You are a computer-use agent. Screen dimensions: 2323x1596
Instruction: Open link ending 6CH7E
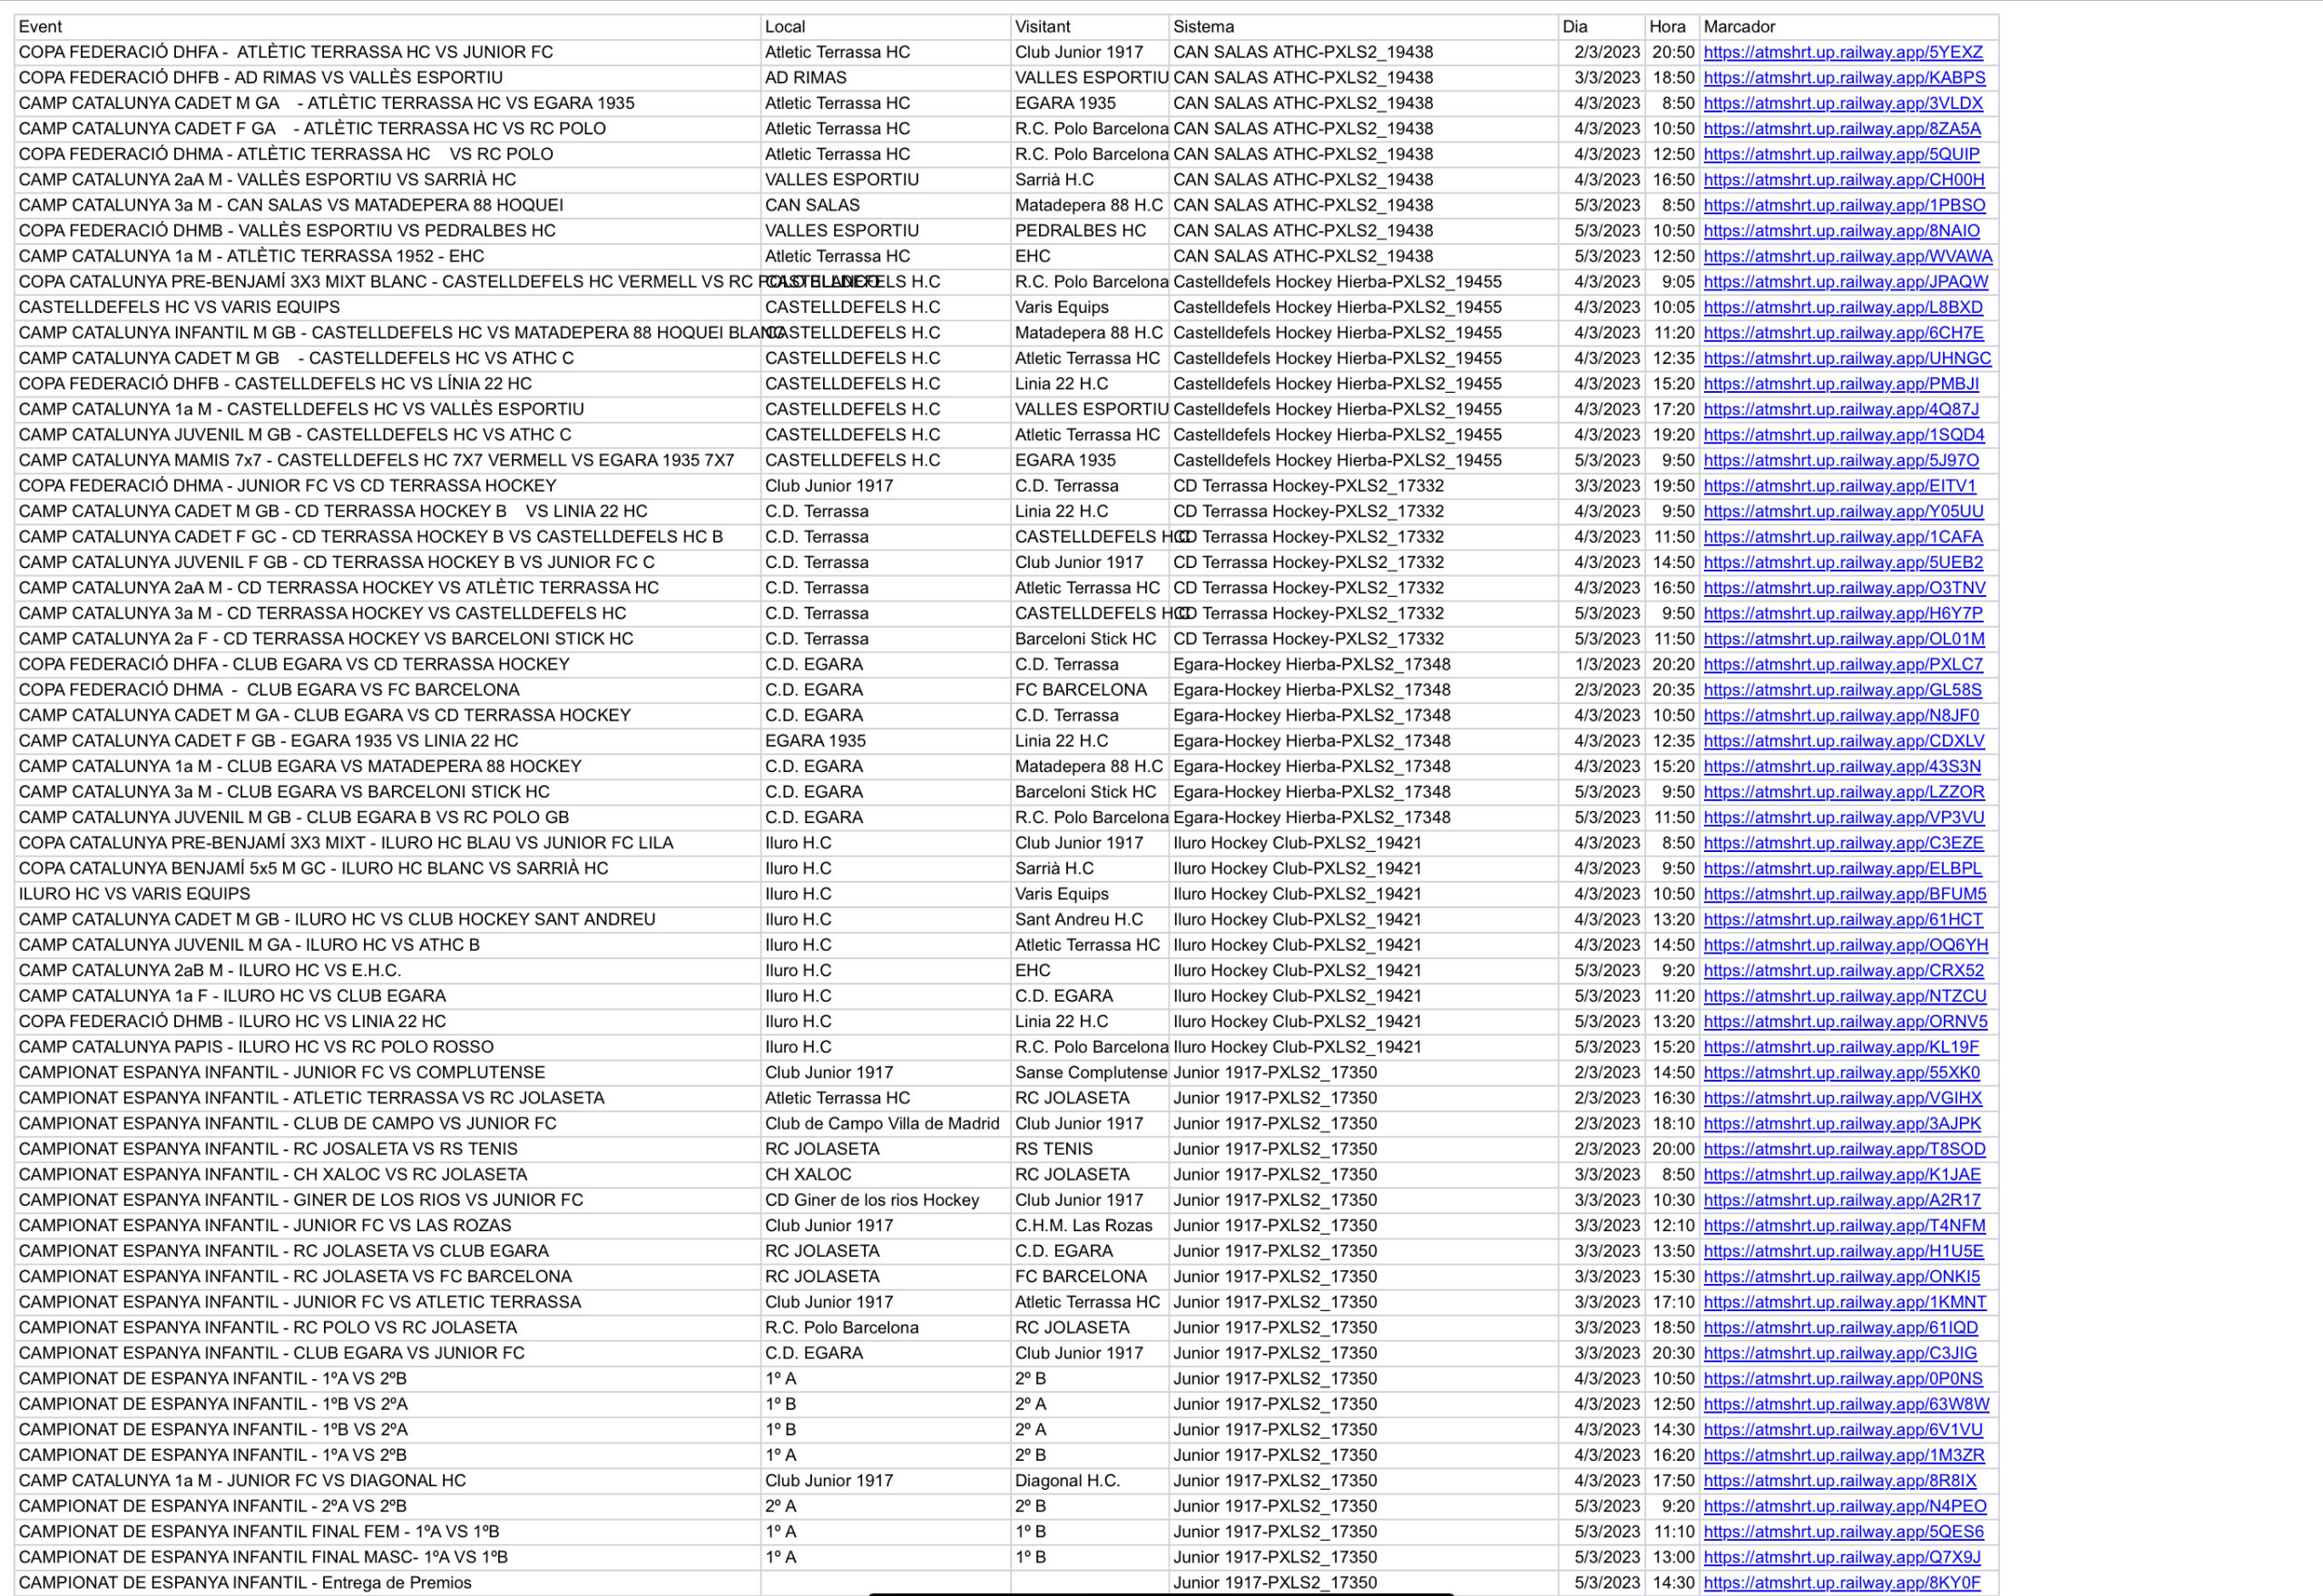coord(1843,333)
